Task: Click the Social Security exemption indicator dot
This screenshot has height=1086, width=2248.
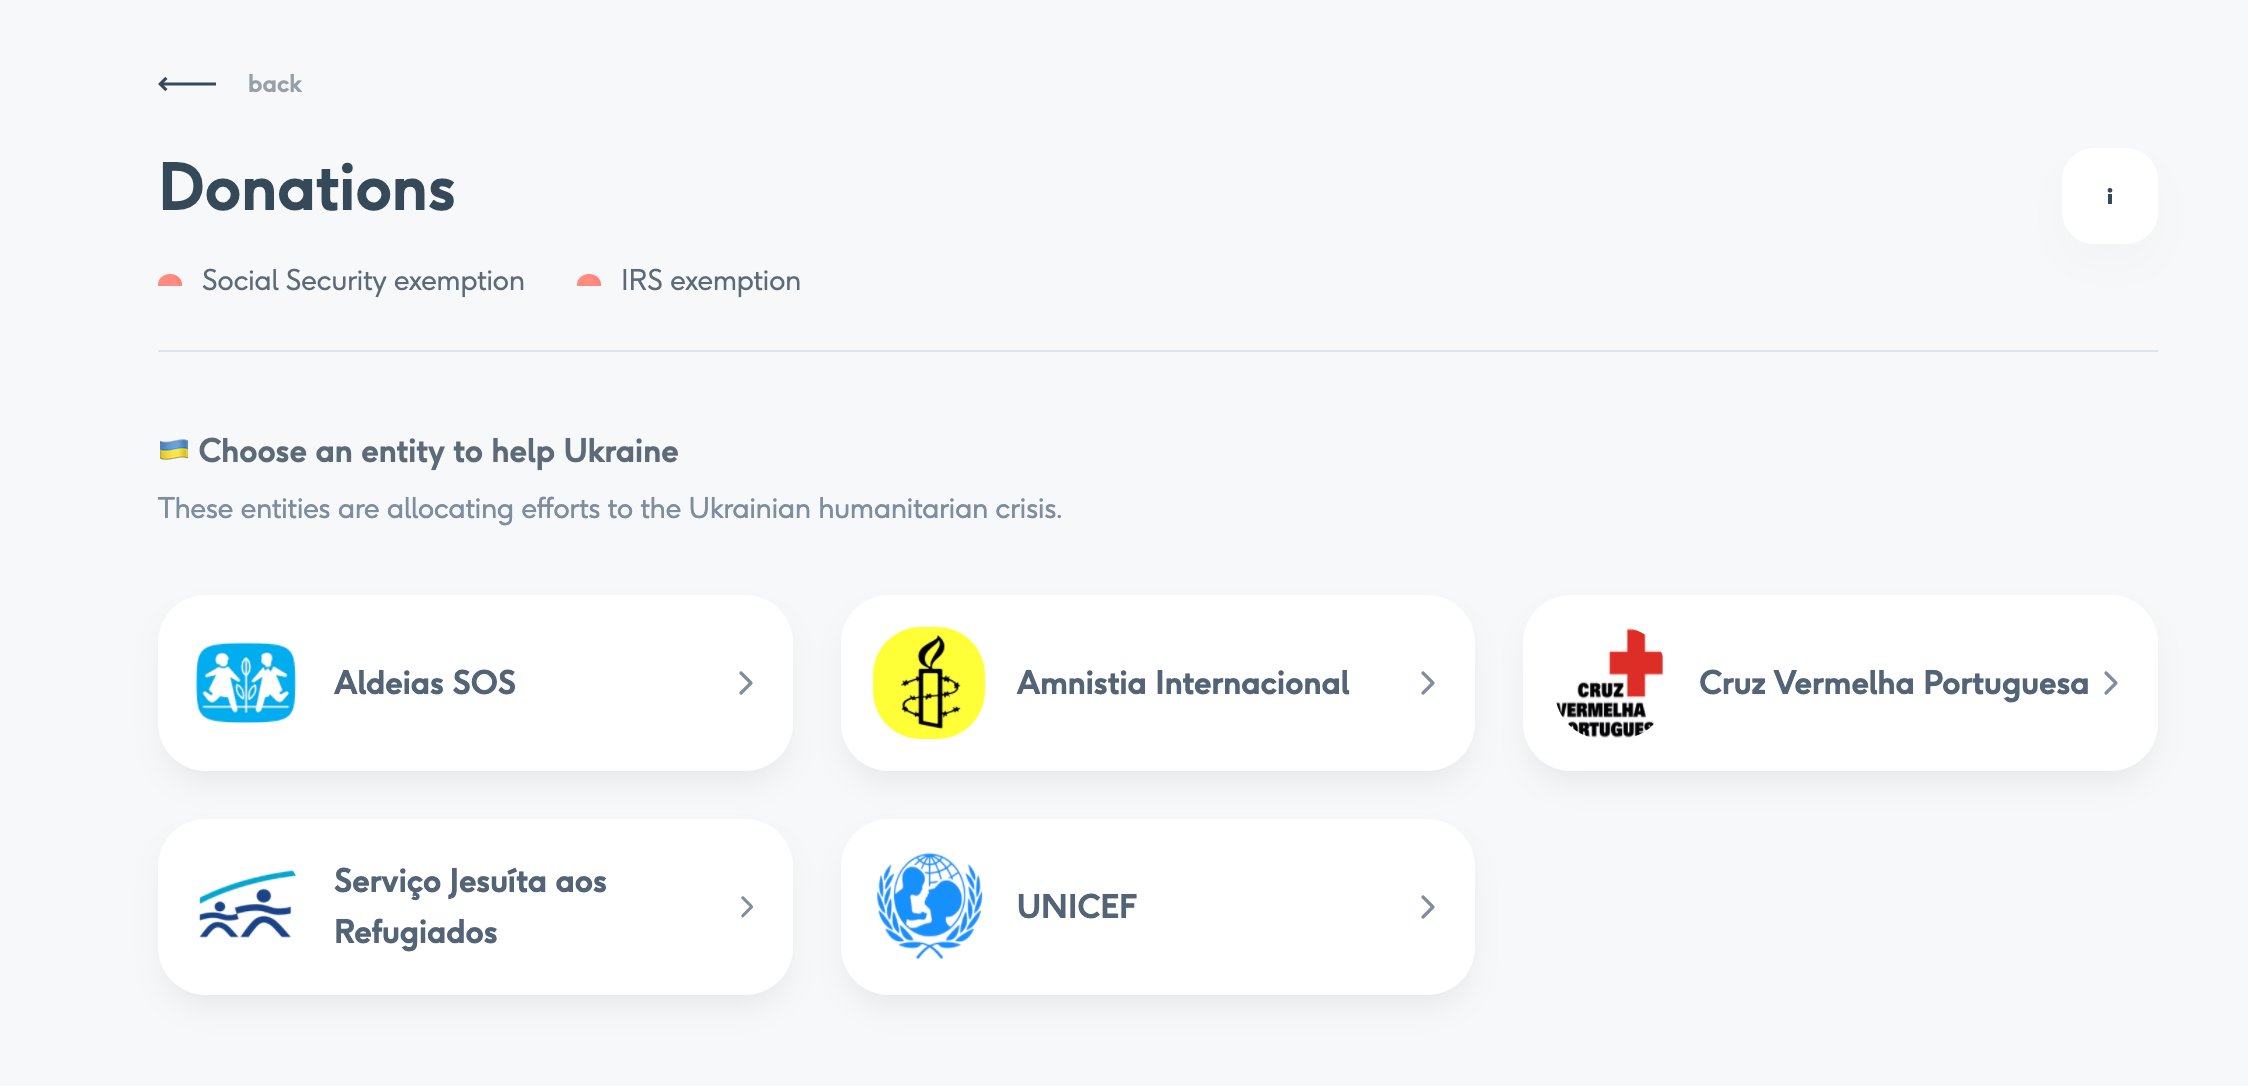Action: (170, 281)
